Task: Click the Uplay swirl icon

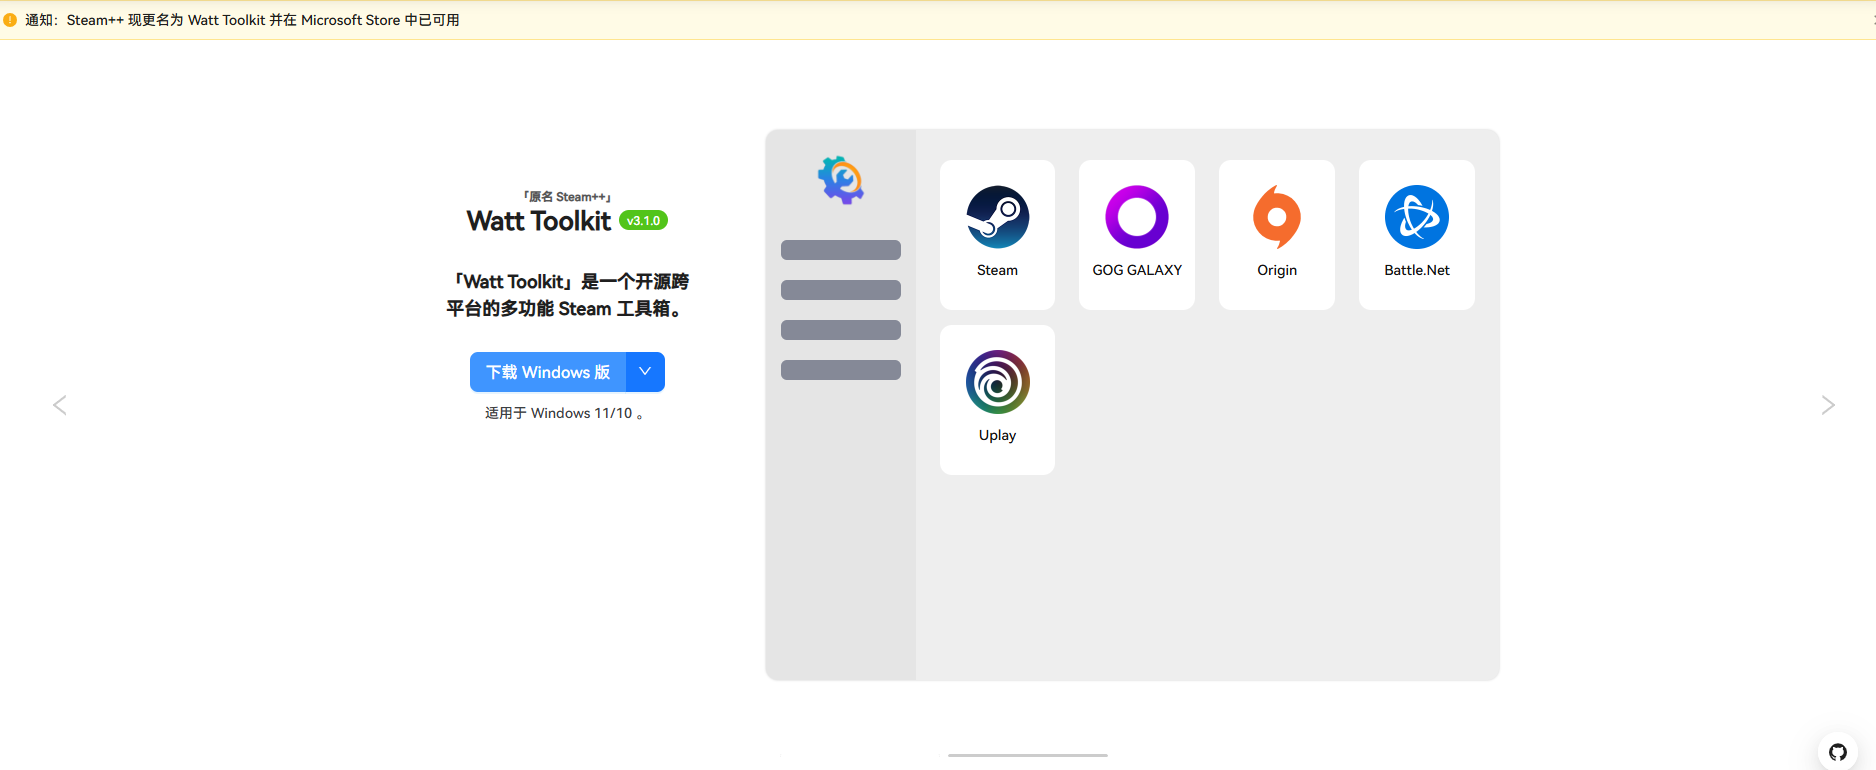Action: click(997, 382)
